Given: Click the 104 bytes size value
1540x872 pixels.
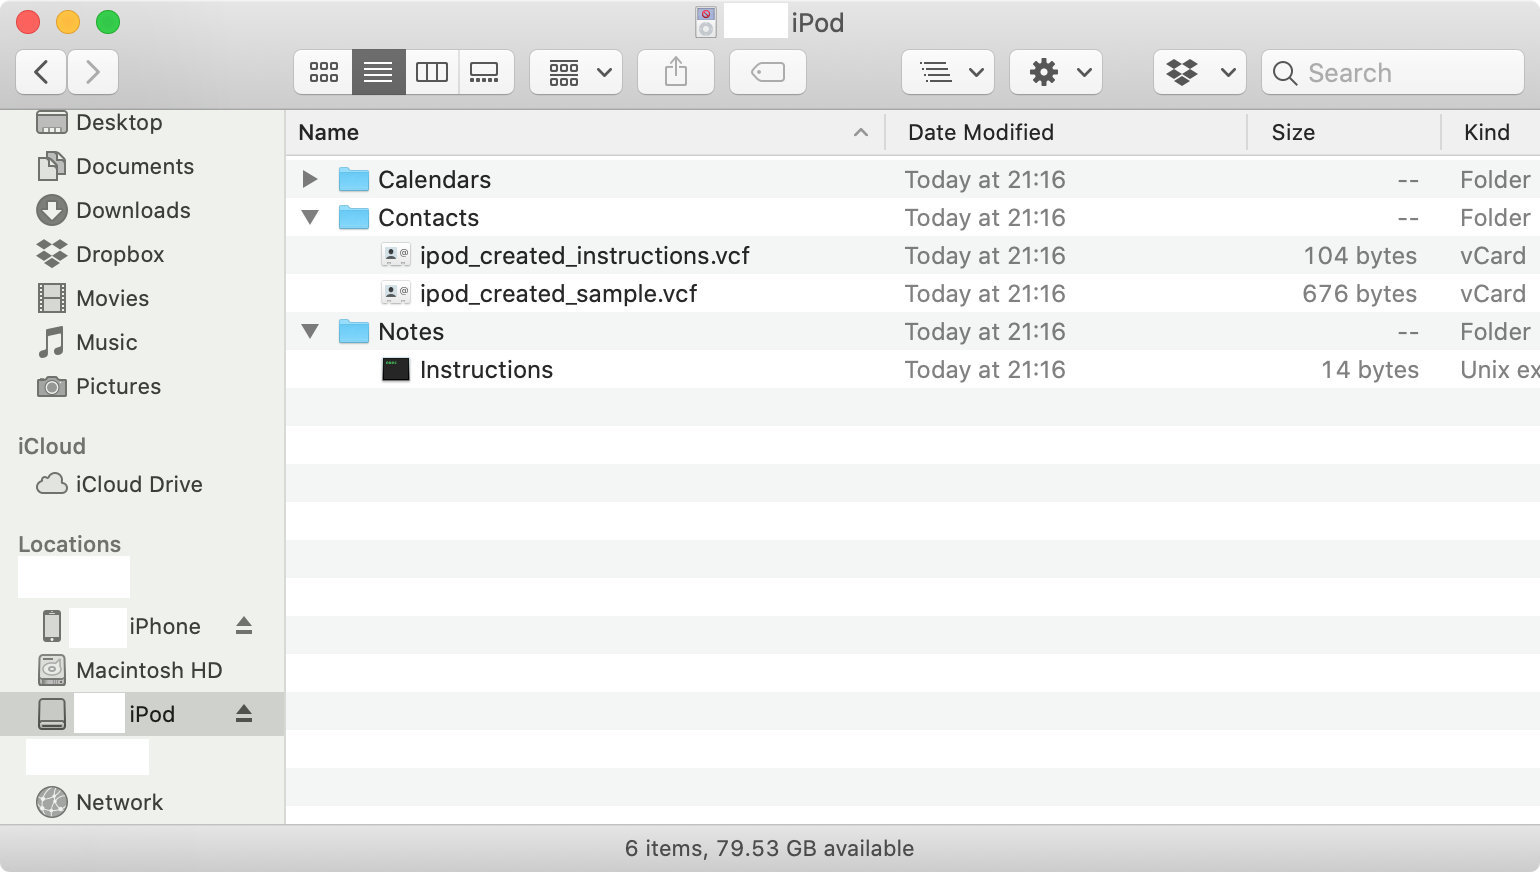Looking at the screenshot, I should click(1360, 255).
